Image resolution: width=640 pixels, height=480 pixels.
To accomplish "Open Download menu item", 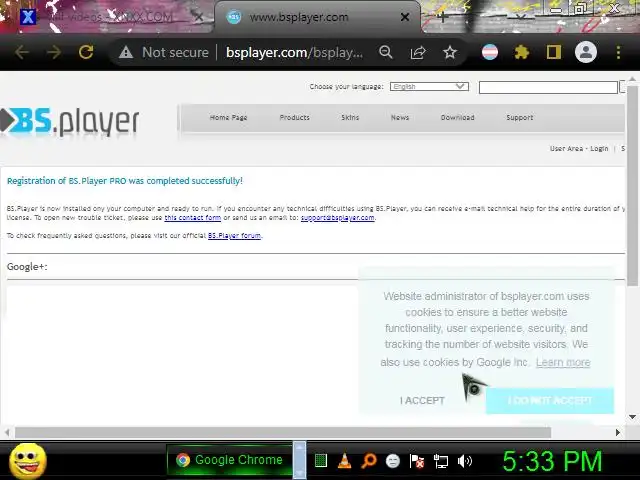I will (457, 118).
